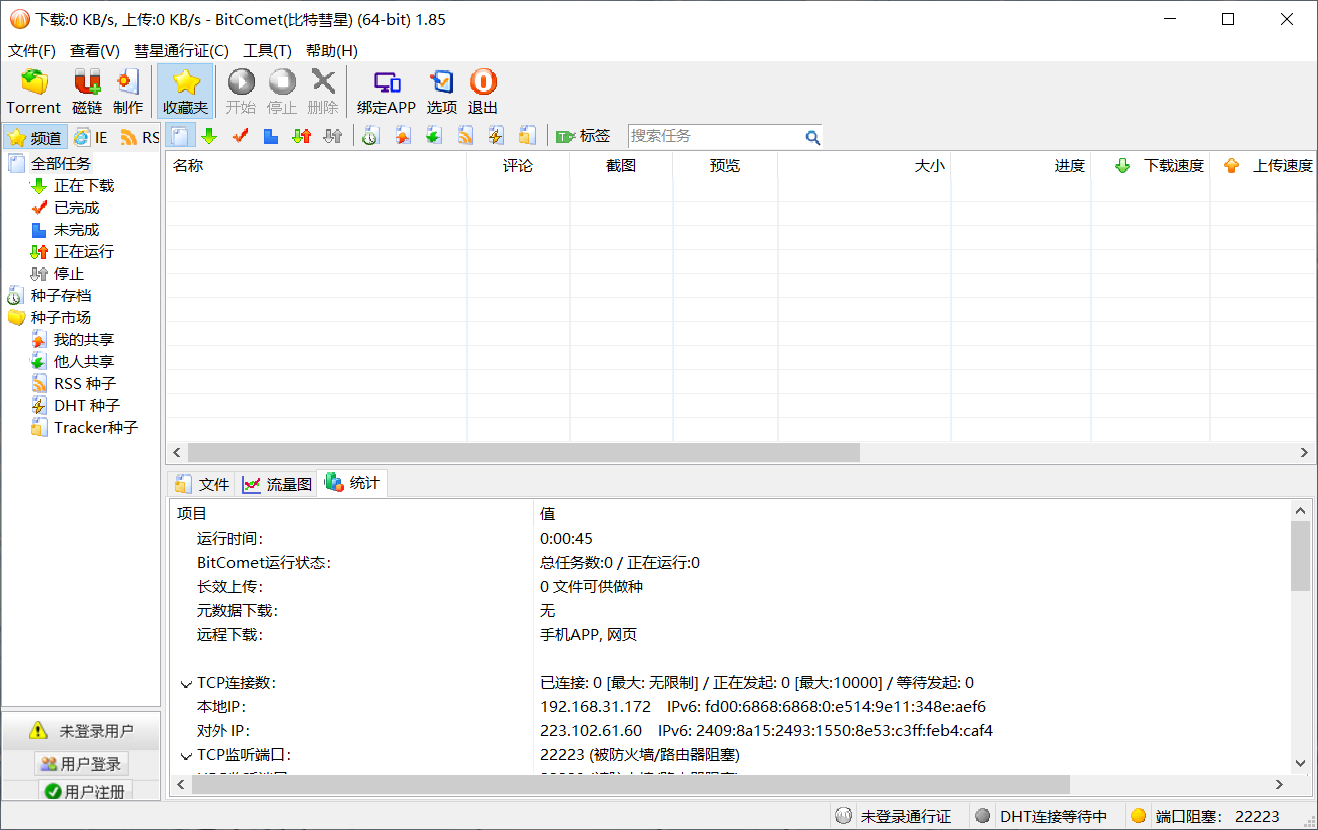Sort by the 进度 column header
Image resolution: width=1318 pixels, height=830 pixels.
(x=1020, y=166)
